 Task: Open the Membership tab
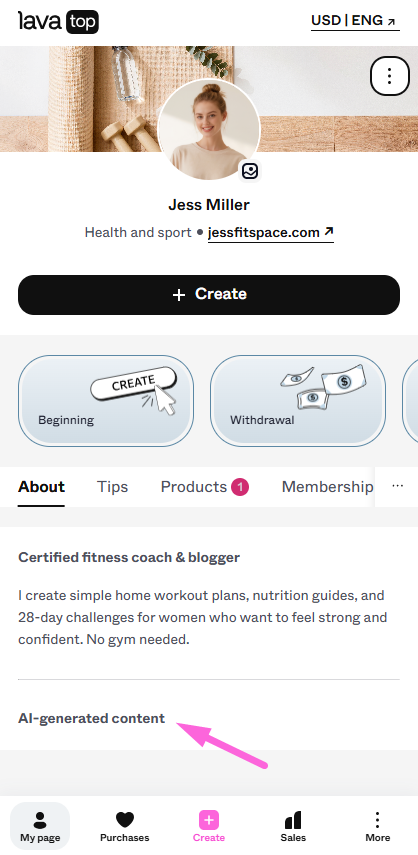[x=327, y=486]
